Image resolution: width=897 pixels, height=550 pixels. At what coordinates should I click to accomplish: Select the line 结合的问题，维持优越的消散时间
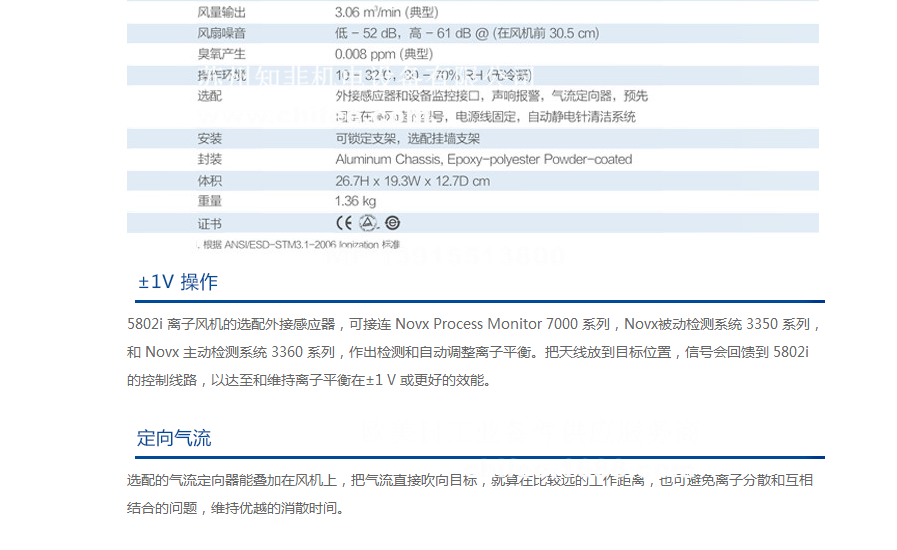click(x=236, y=508)
